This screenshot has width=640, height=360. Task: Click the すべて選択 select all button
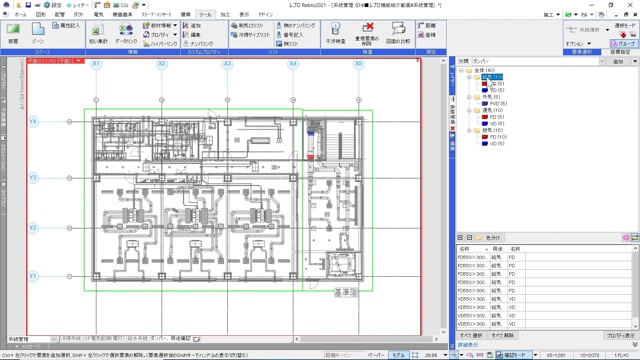[471, 336]
